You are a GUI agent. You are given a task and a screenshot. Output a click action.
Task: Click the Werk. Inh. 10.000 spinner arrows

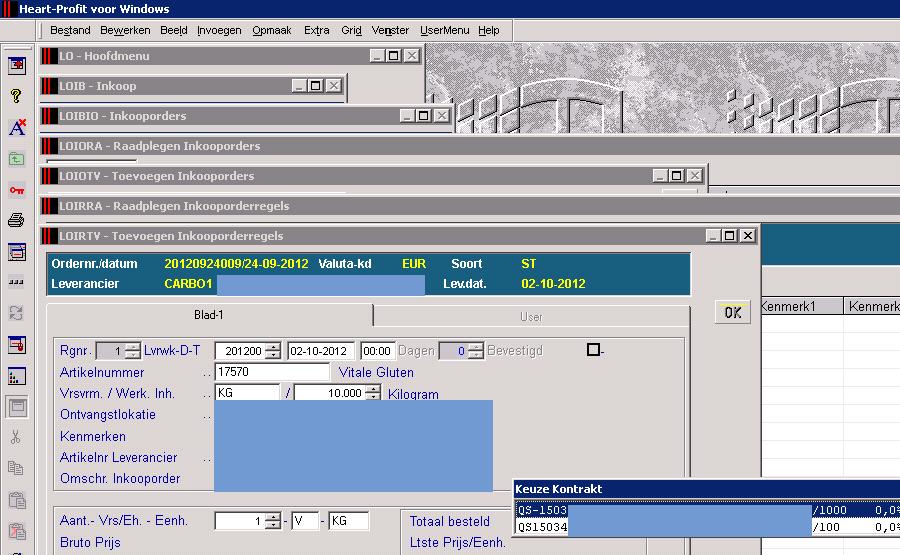(373, 393)
